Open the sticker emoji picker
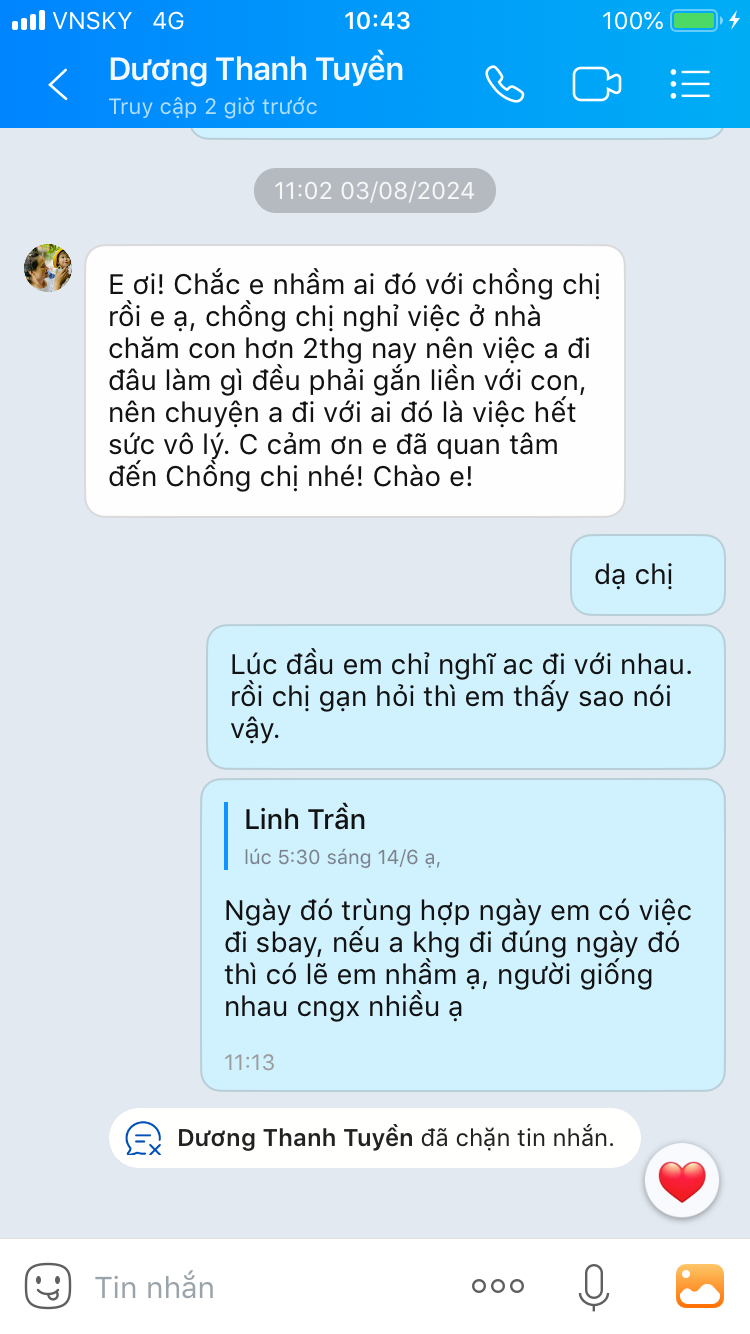Viewport: 750px width, 1334px height. [48, 1286]
